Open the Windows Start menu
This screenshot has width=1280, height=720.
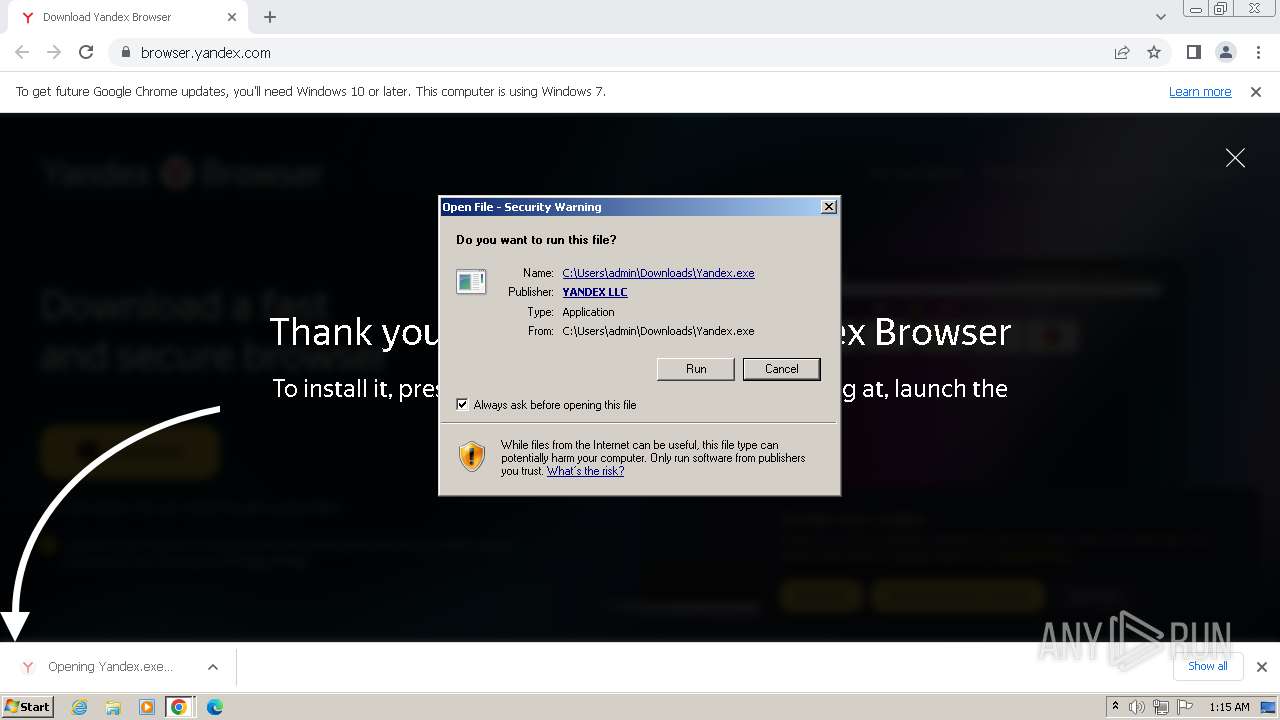[28, 707]
